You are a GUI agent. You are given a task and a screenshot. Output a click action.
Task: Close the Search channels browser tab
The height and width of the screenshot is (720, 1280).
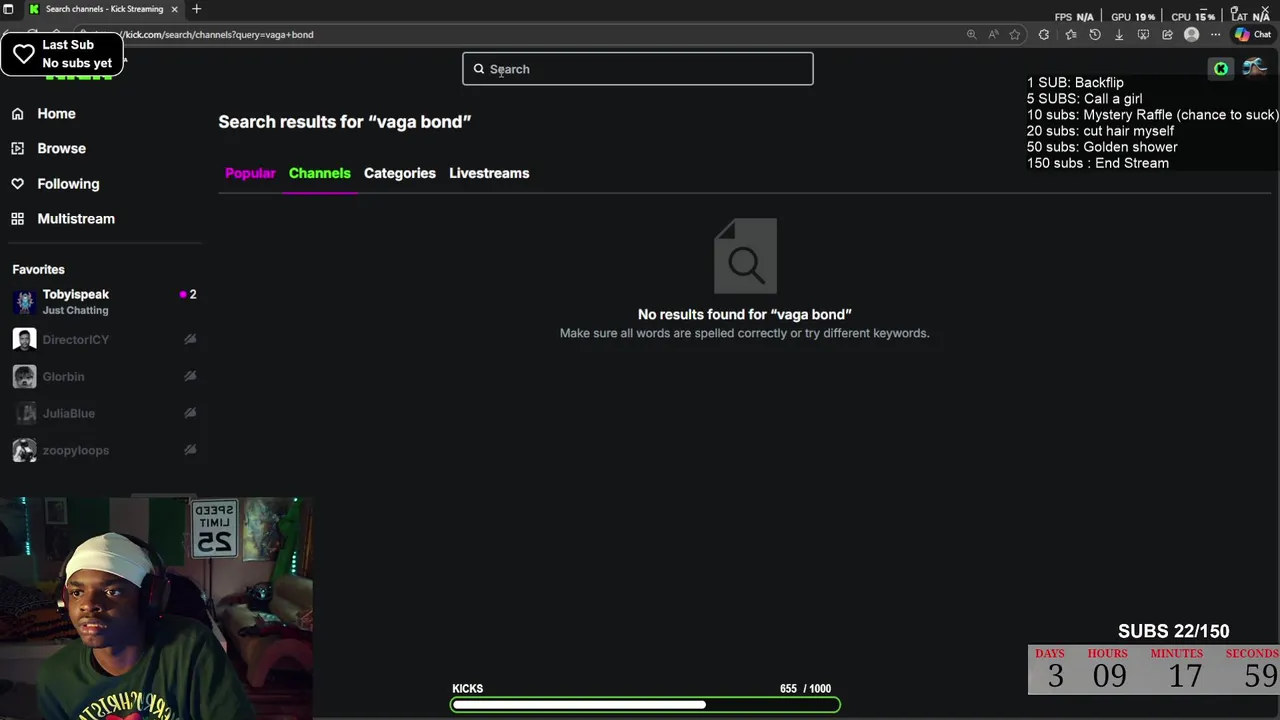[174, 9]
